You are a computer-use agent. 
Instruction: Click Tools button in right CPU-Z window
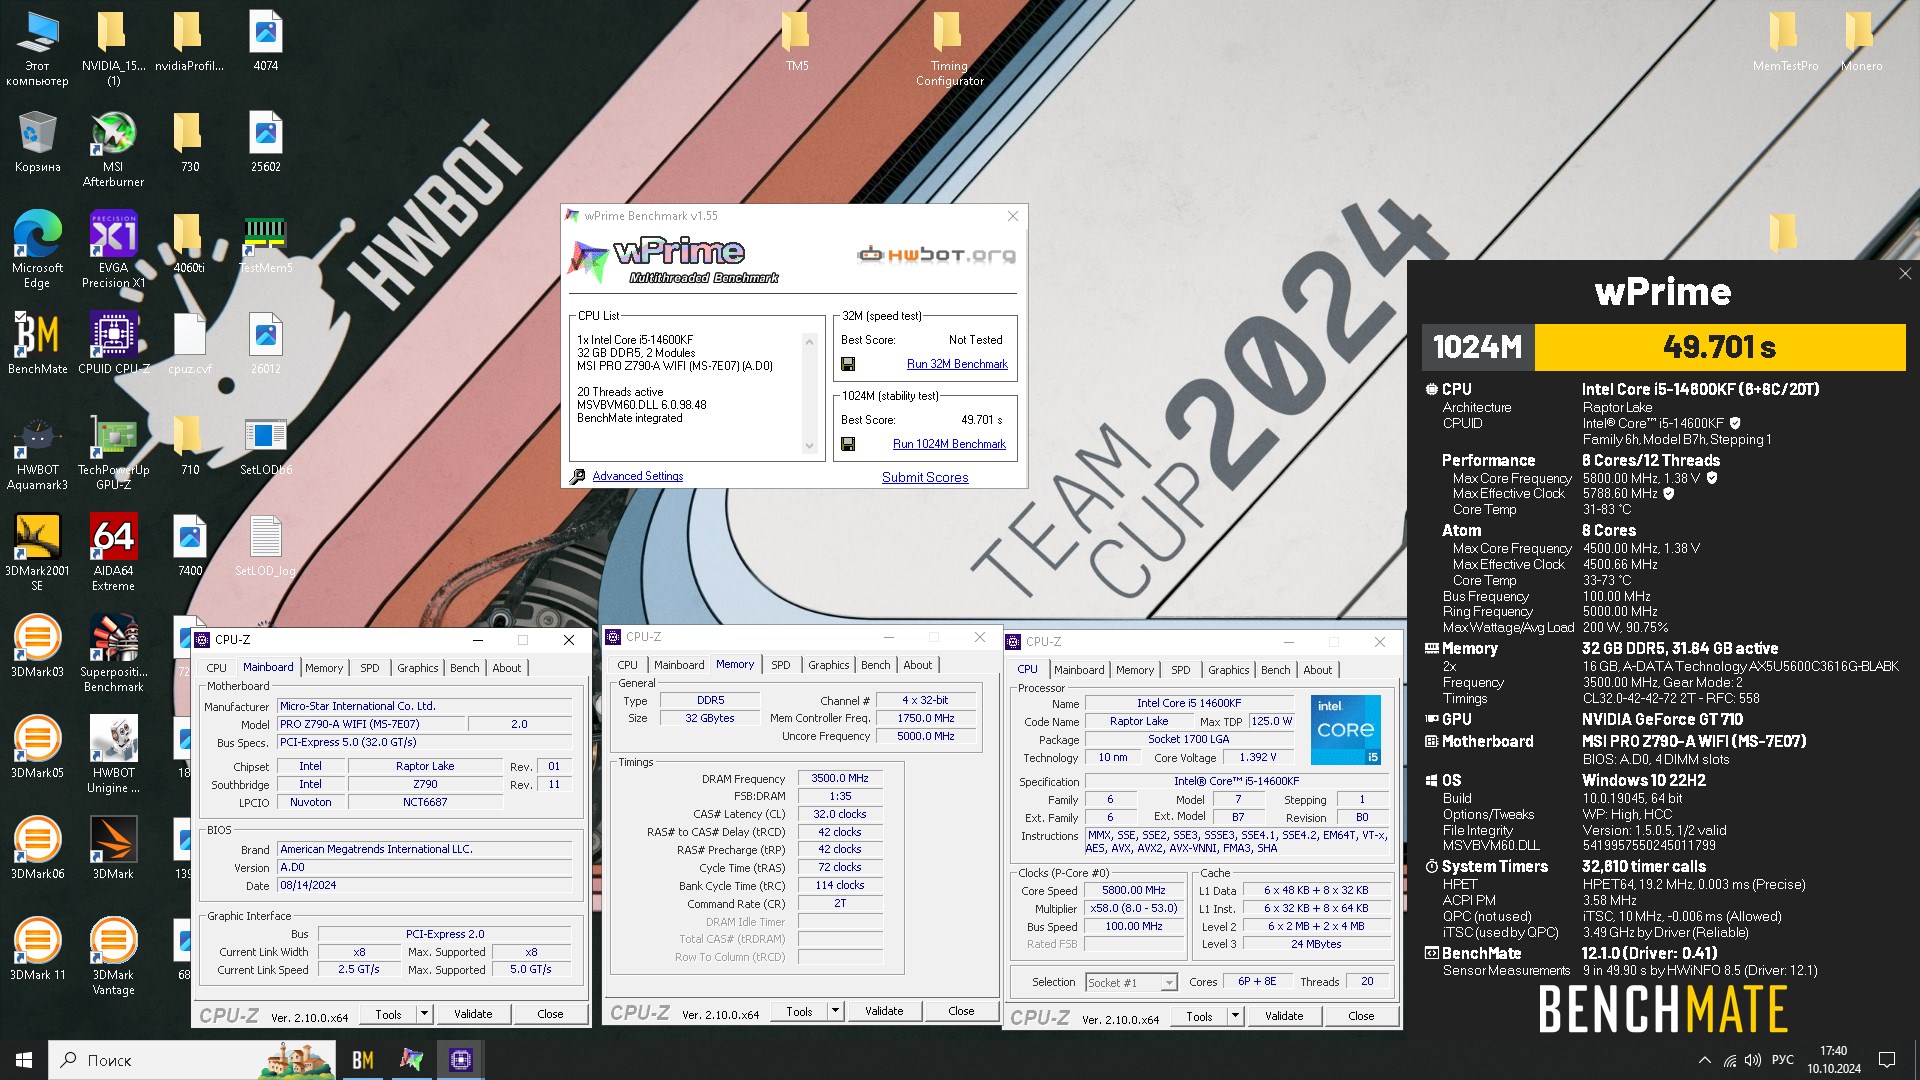[x=1199, y=1016]
